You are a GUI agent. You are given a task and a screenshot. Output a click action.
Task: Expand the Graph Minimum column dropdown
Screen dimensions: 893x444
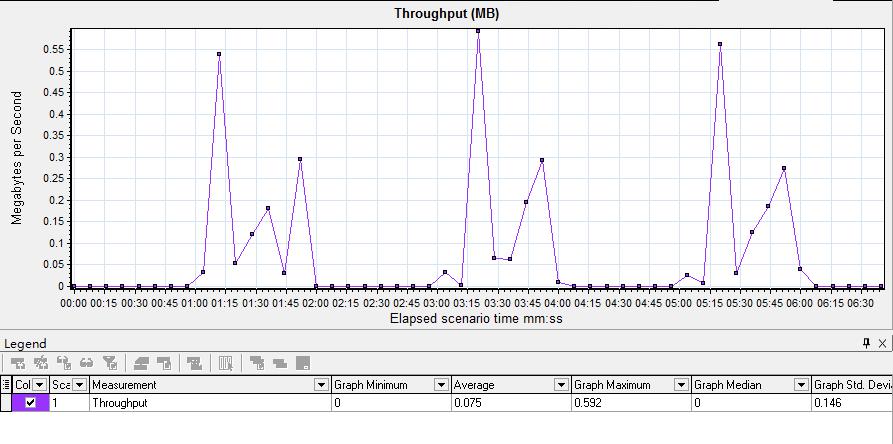tap(440, 385)
